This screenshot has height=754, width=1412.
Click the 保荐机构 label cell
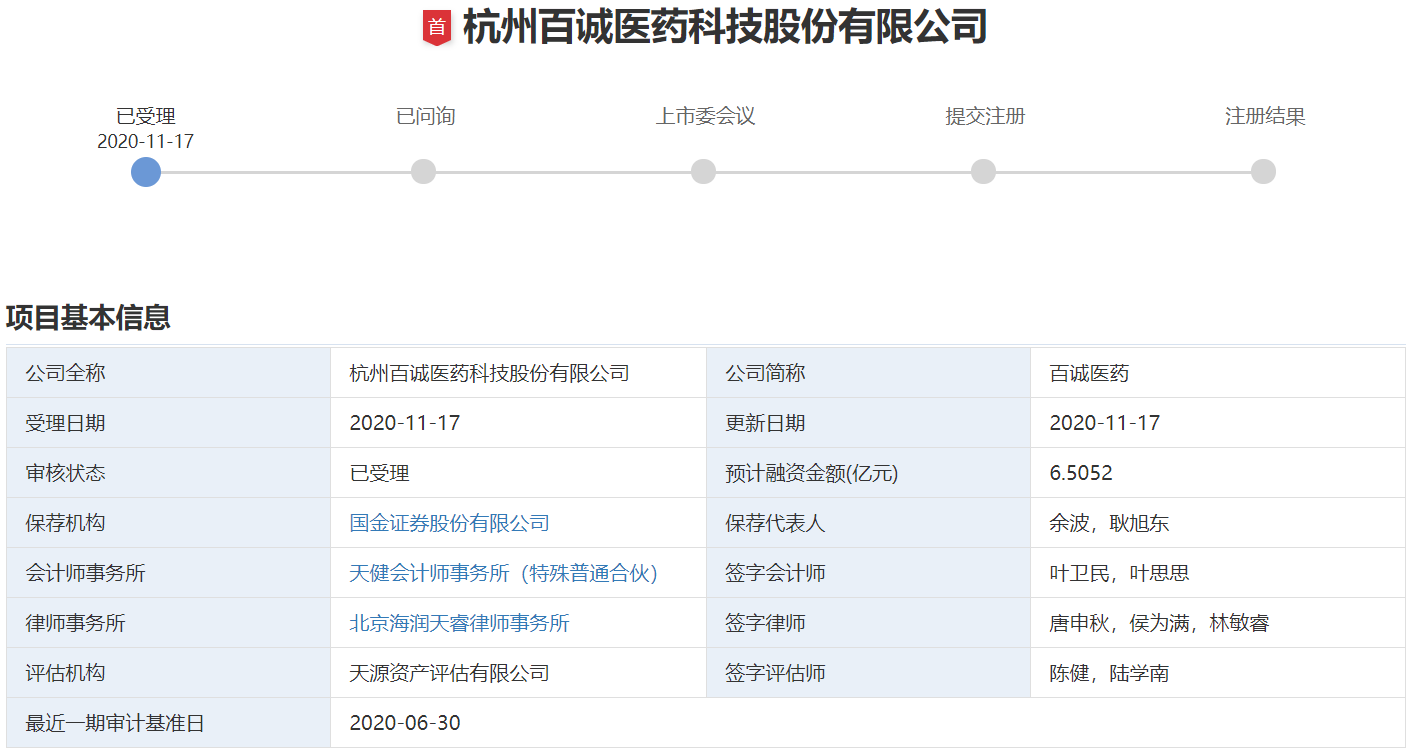[169, 523]
